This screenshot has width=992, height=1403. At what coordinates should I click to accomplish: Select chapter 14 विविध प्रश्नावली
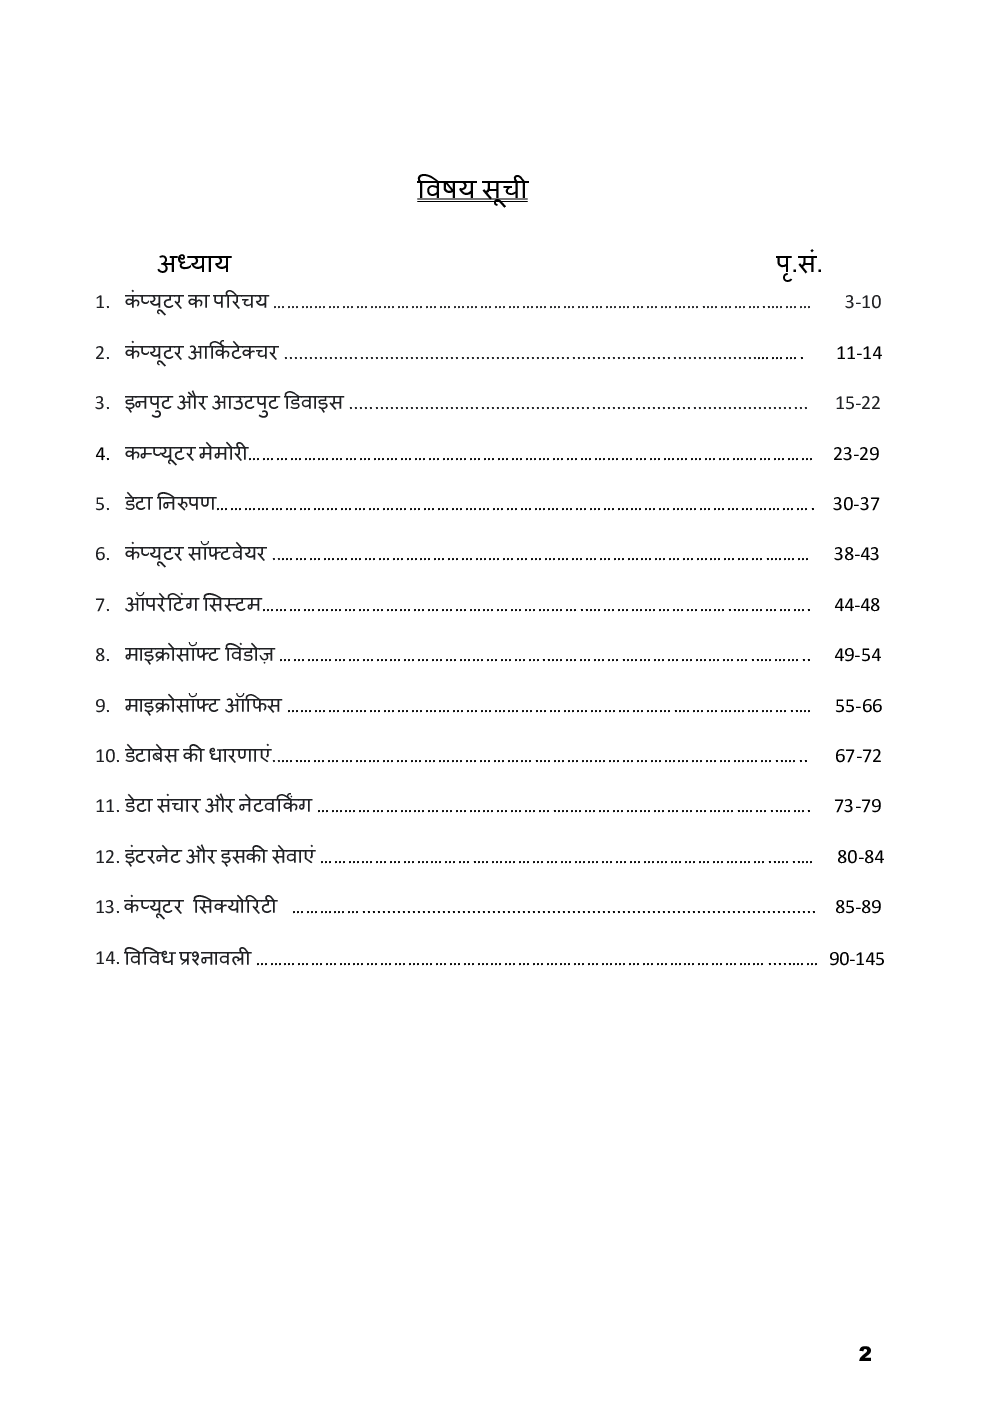[188, 958]
